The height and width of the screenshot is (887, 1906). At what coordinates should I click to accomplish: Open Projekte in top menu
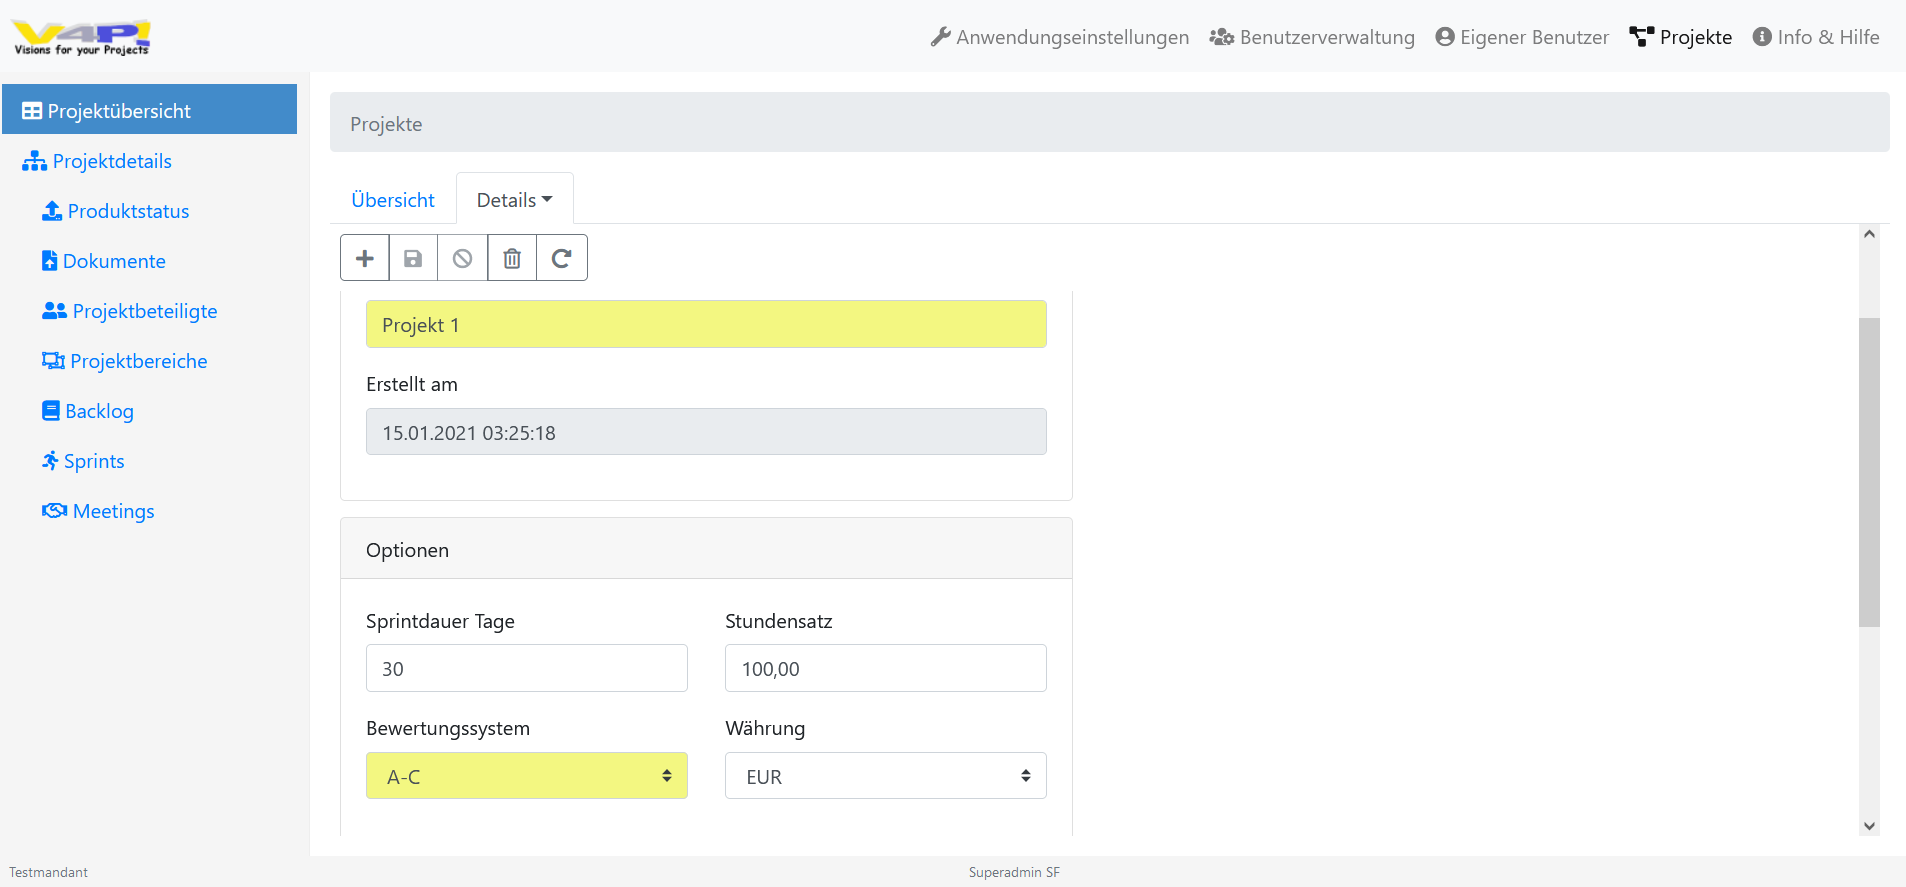1681,37
